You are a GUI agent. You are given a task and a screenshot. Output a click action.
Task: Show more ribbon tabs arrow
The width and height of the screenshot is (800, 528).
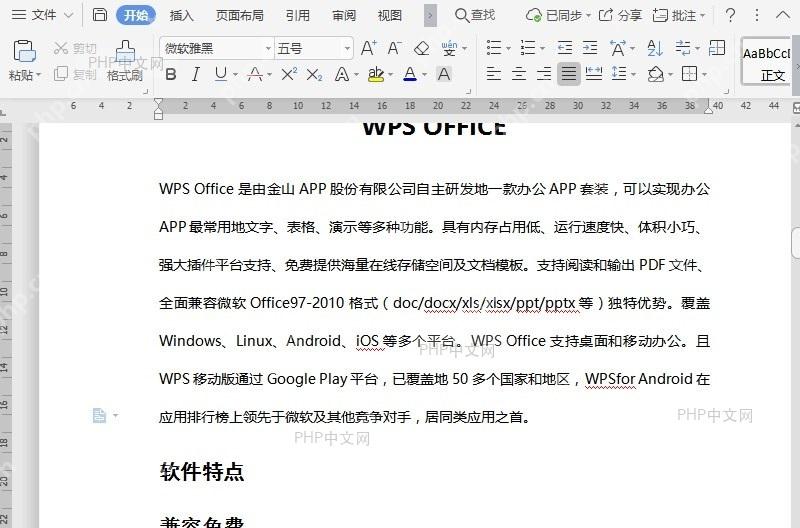click(x=430, y=15)
